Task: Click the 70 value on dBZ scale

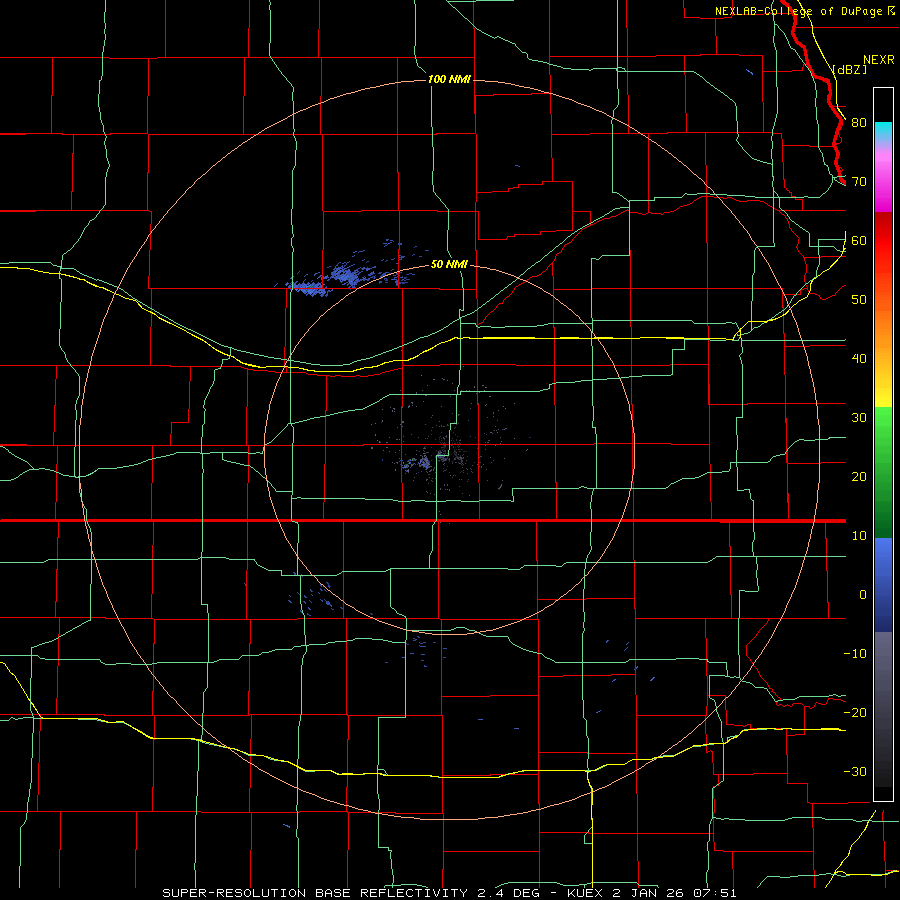Action: [x=859, y=182]
